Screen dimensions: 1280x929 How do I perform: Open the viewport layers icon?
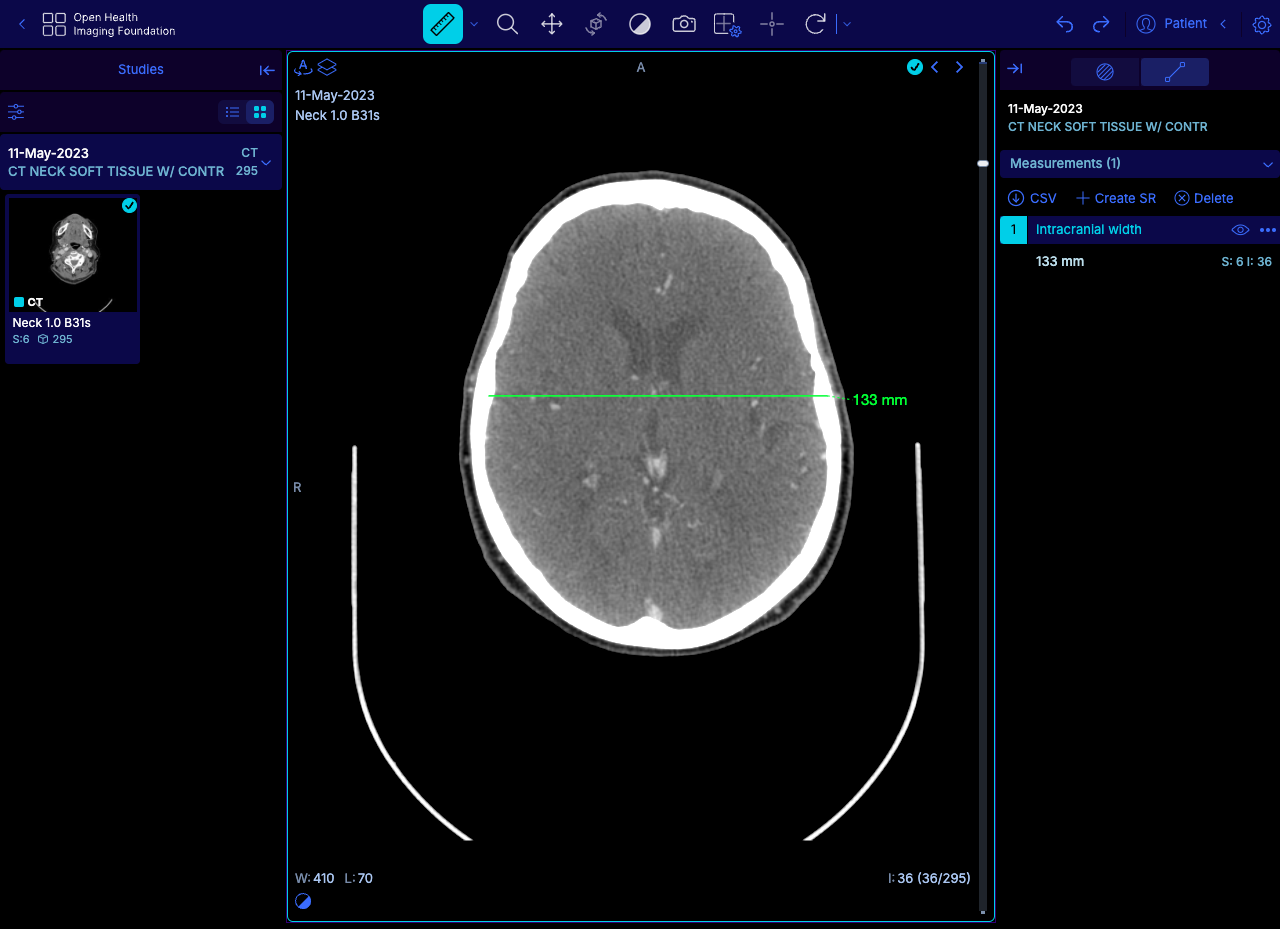click(327, 67)
